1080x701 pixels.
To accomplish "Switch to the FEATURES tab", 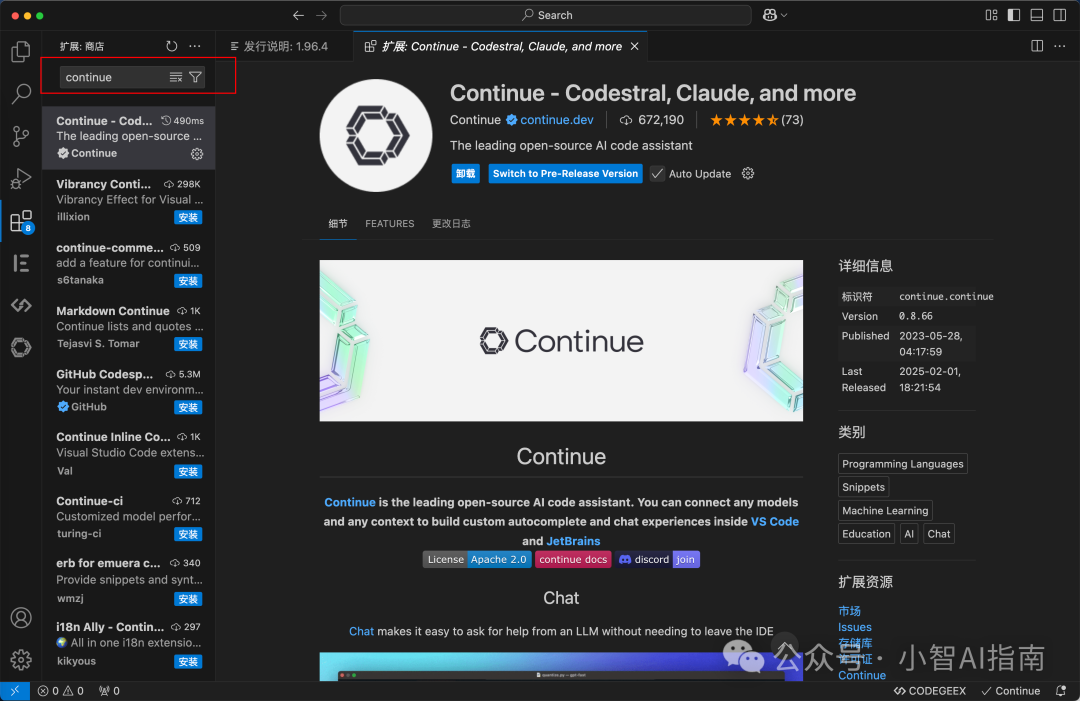I will tap(389, 224).
